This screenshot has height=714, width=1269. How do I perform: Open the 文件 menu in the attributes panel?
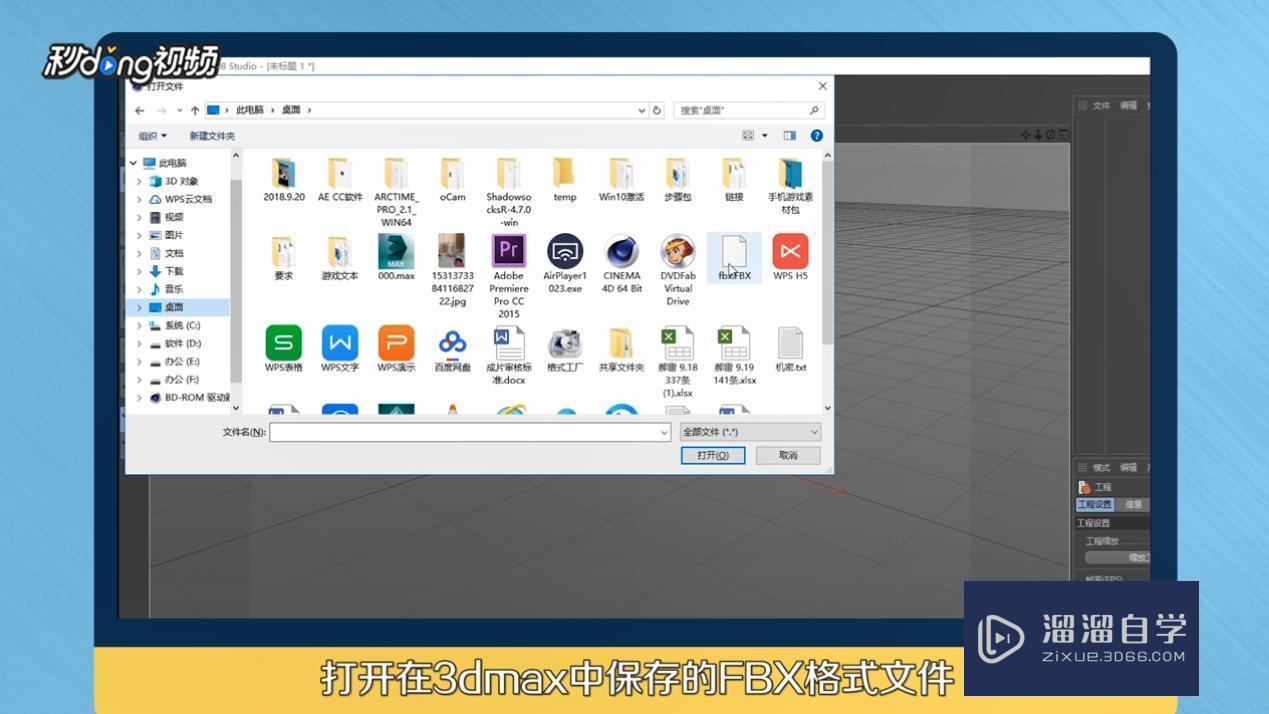[x=1101, y=105]
